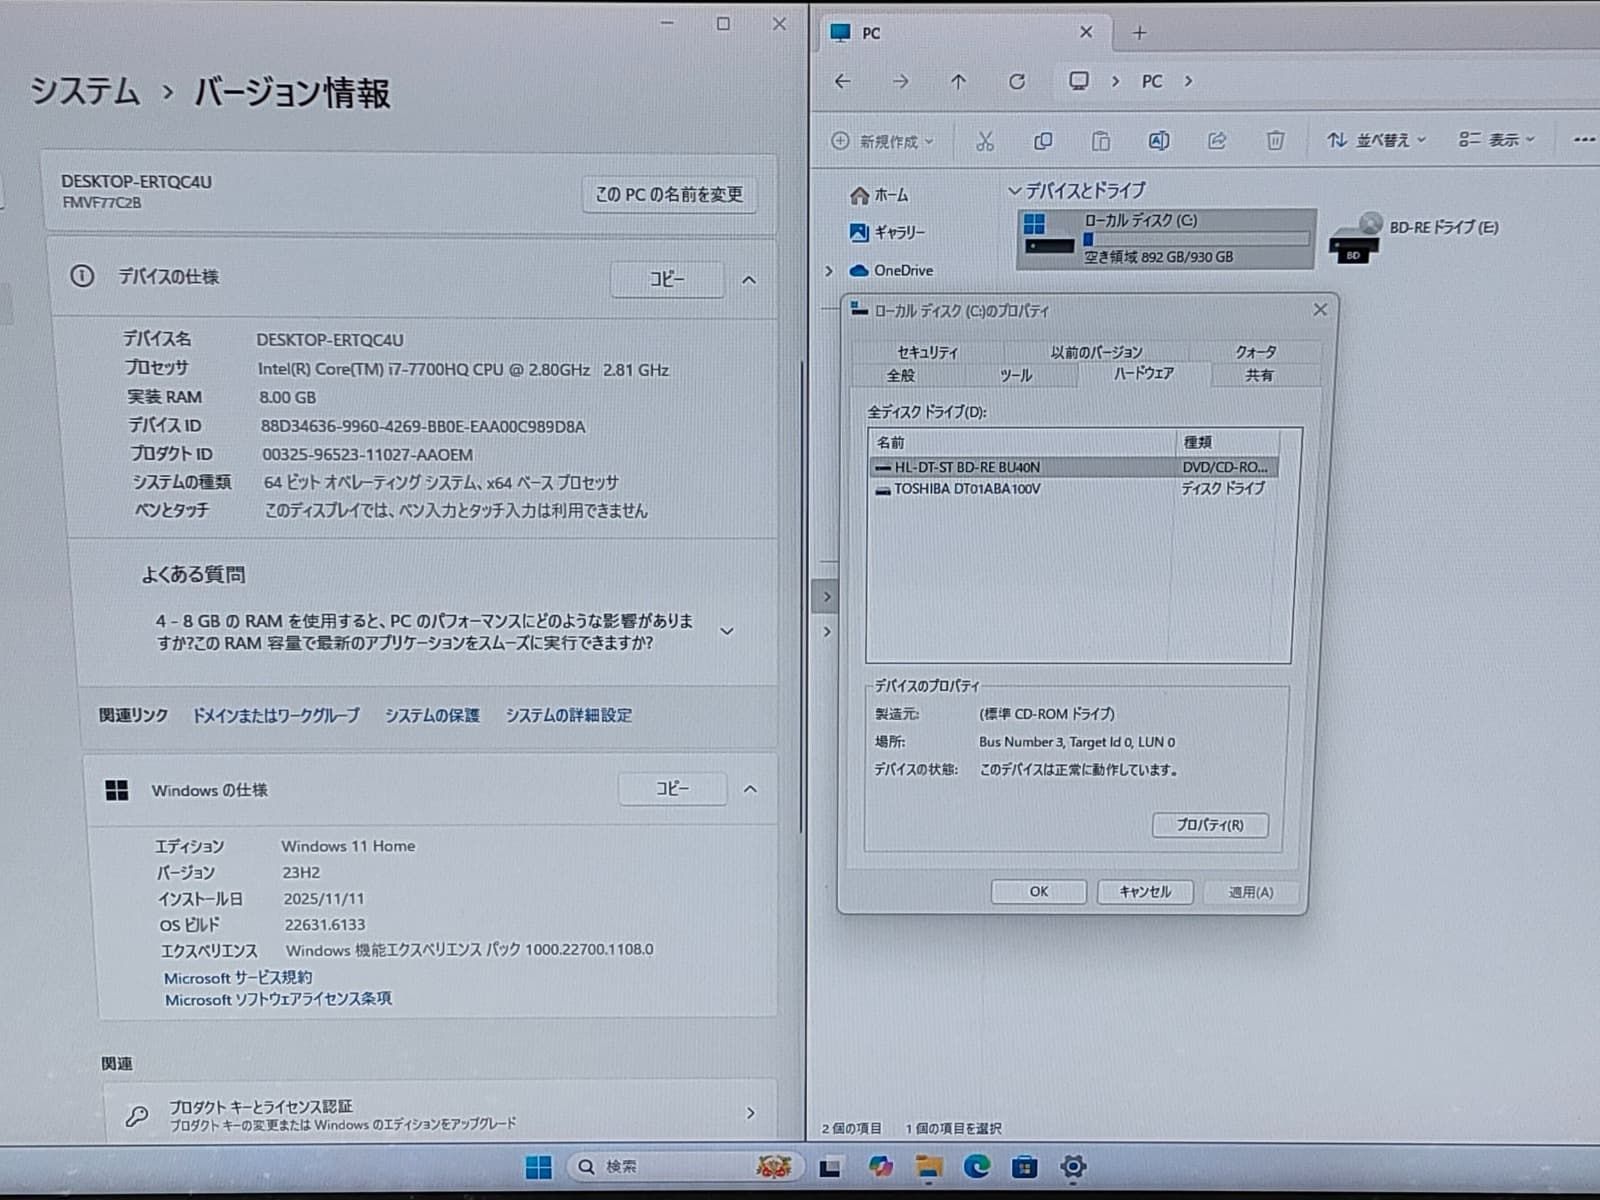Expand OneDrive in the navigation pane

[828, 271]
